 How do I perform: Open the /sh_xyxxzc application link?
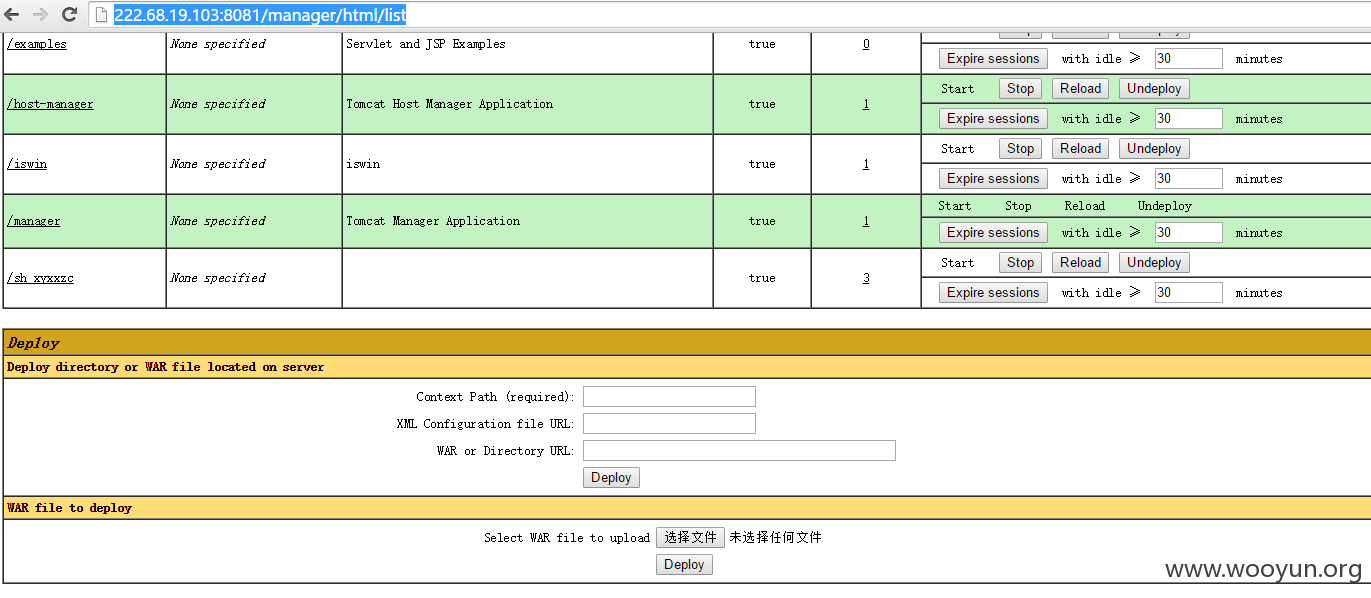(40, 278)
